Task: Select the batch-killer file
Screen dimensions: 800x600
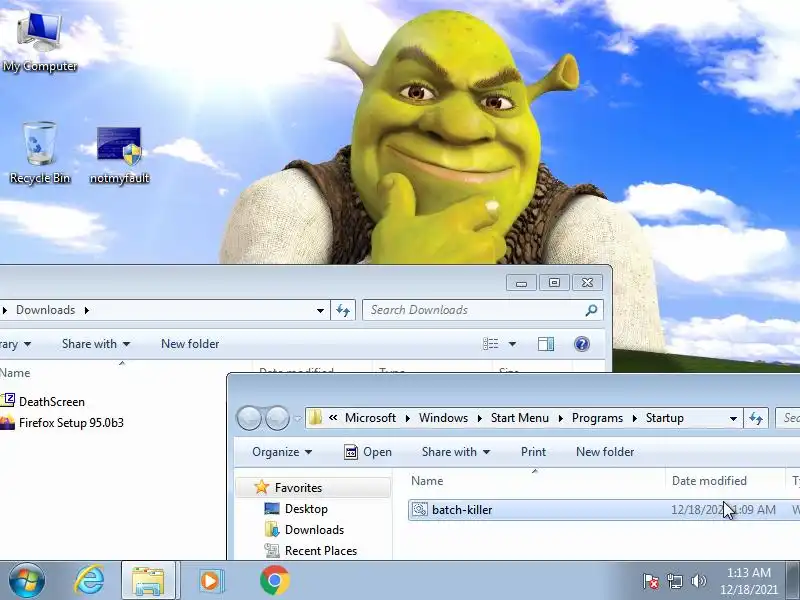Action: 604,510
